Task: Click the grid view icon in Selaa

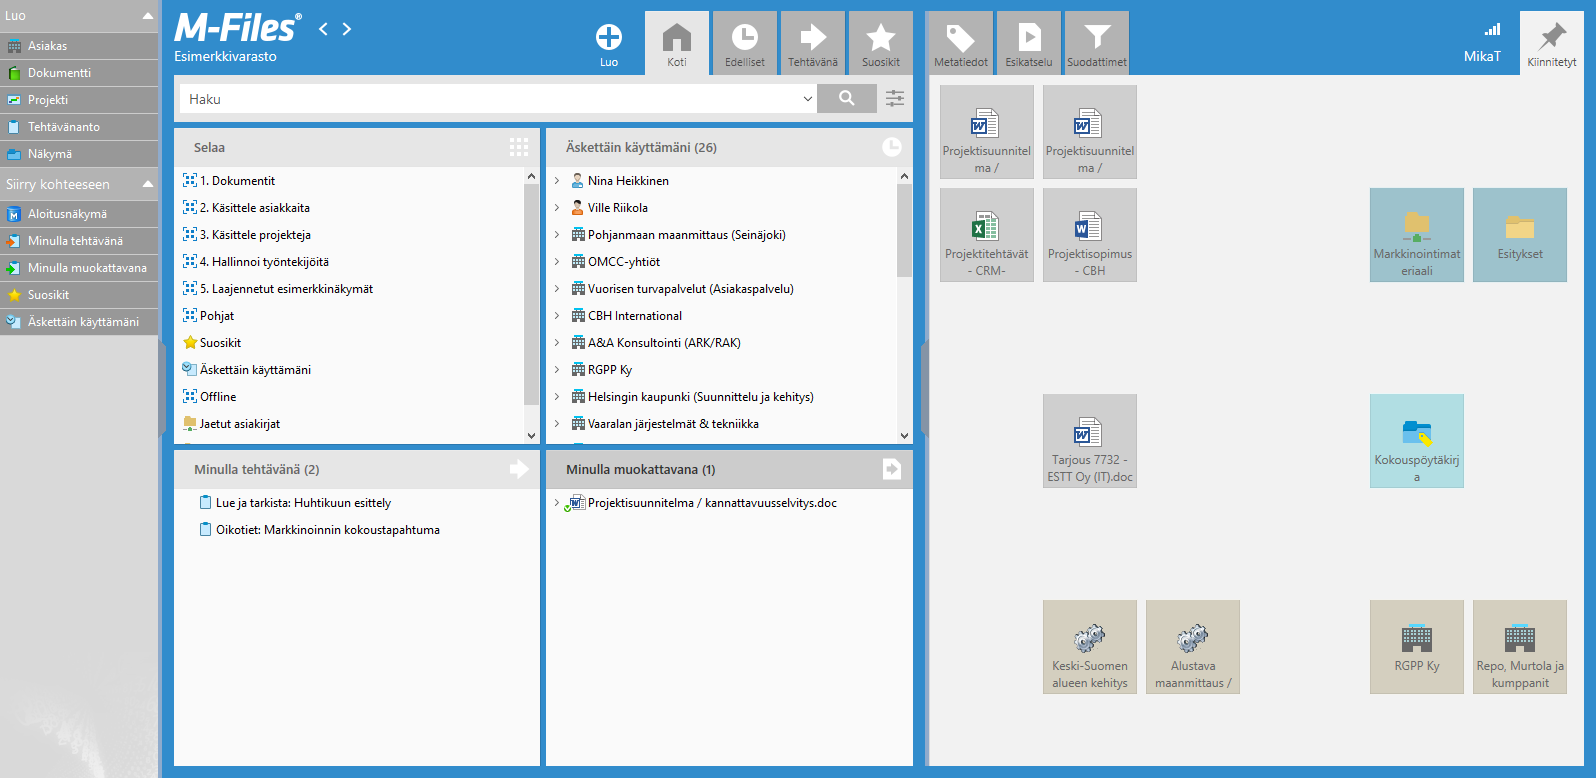Action: pyautogui.click(x=518, y=147)
